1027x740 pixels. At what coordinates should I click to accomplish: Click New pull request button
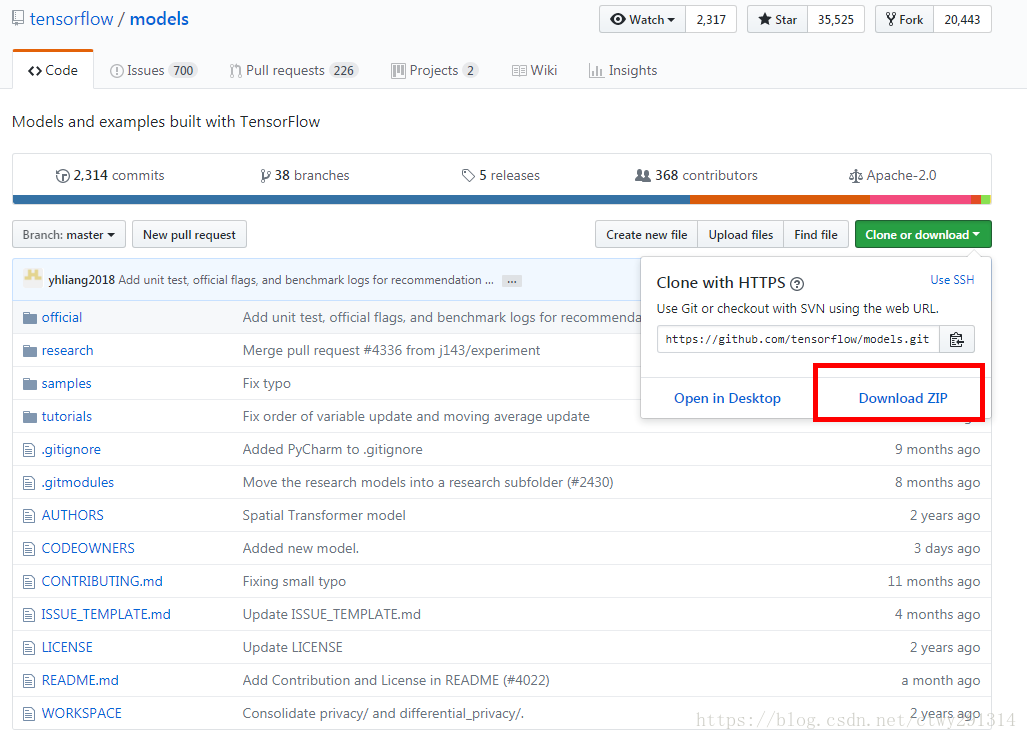coord(189,234)
